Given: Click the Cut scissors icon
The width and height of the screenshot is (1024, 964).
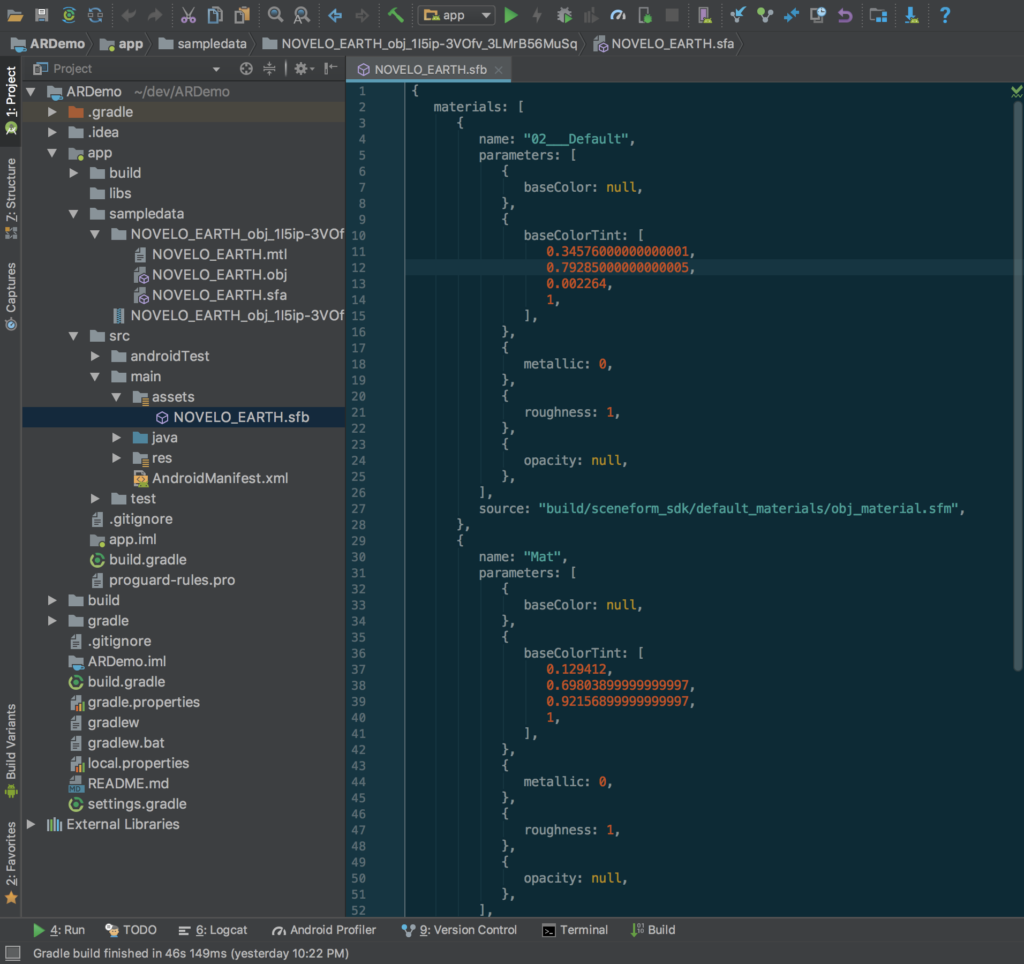Looking at the screenshot, I should pos(188,15).
